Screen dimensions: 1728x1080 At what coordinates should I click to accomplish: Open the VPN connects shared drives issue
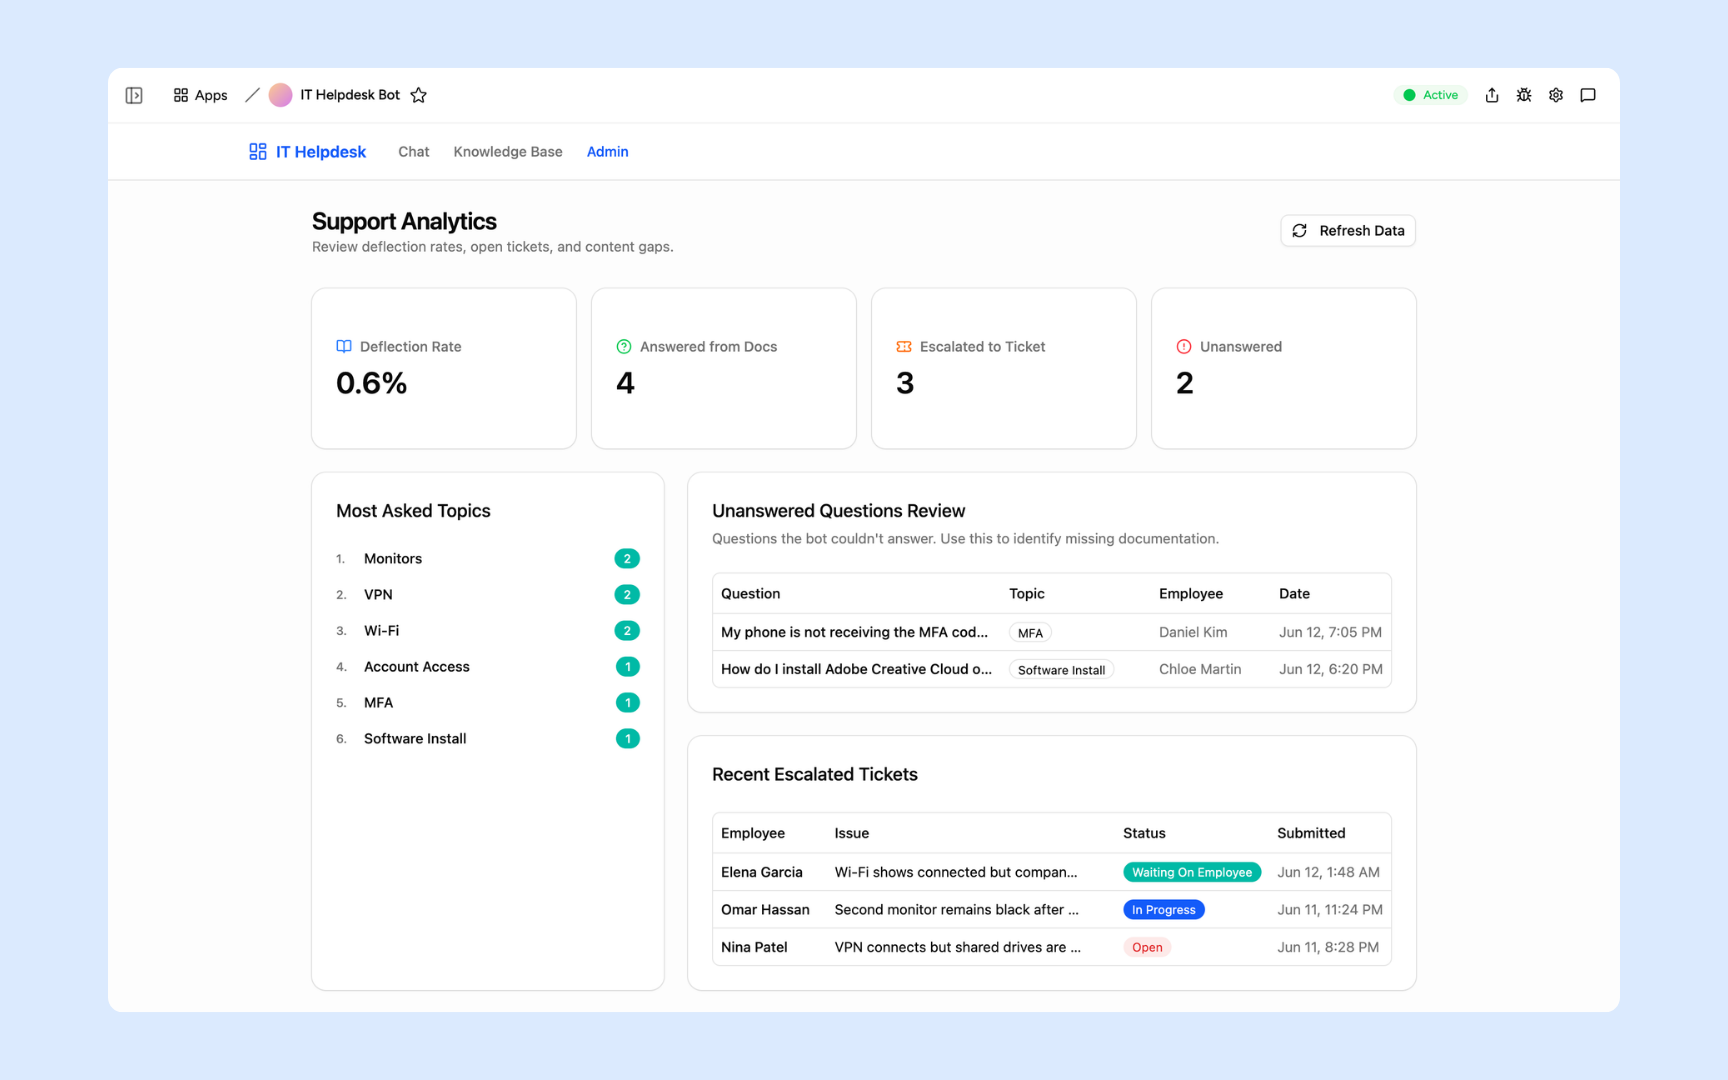(958, 947)
